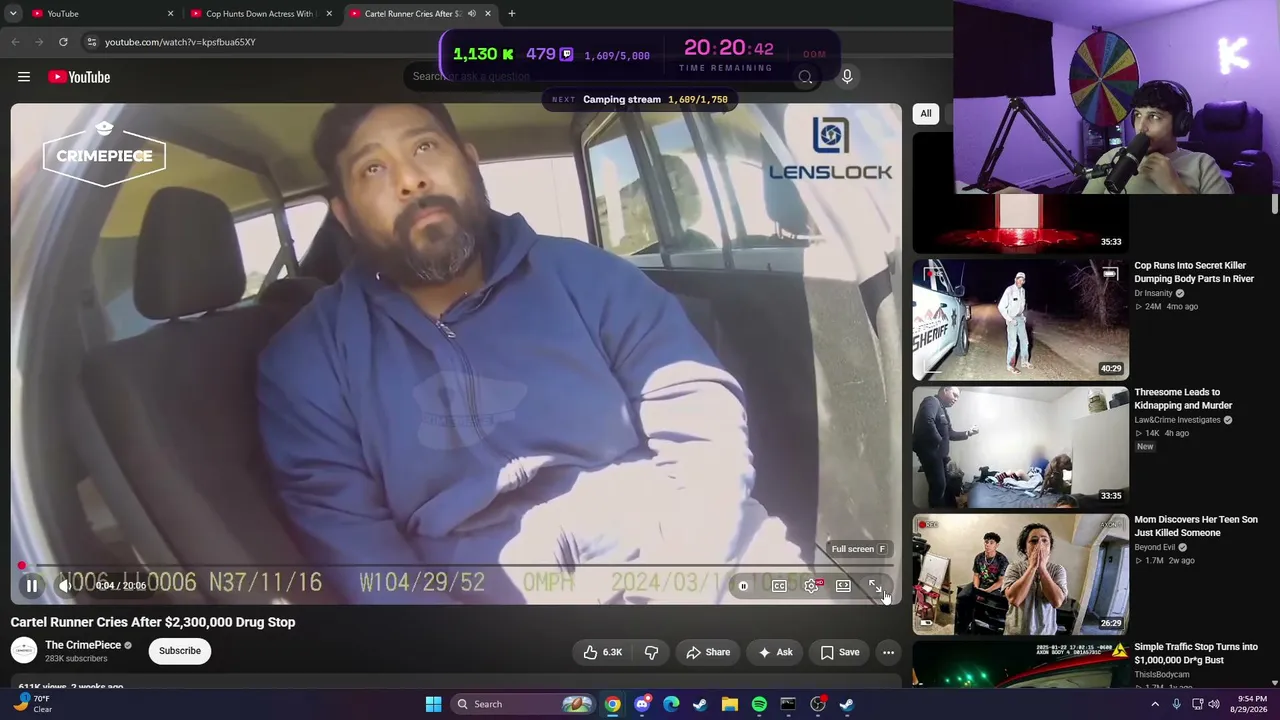The height and width of the screenshot is (720, 1280).
Task: Pause the video with the pause button
Action: coord(31,586)
